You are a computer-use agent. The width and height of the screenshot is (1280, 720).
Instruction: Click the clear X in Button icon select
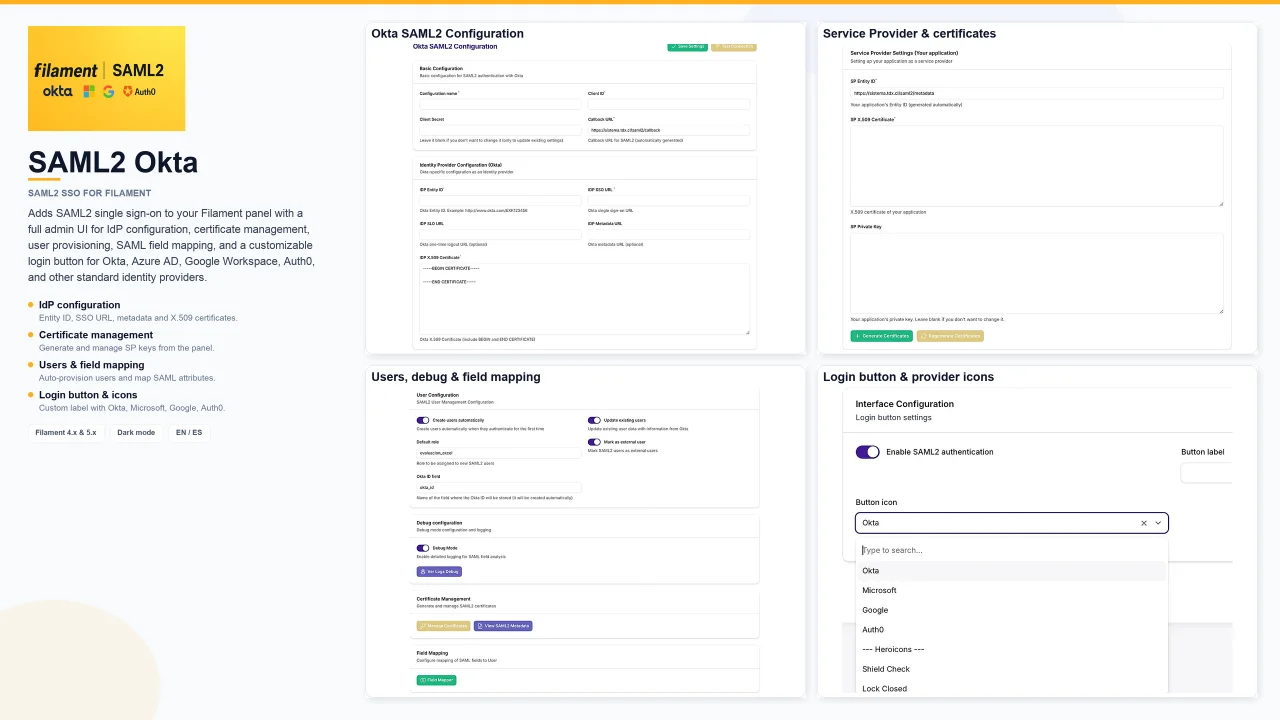click(1144, 523)
